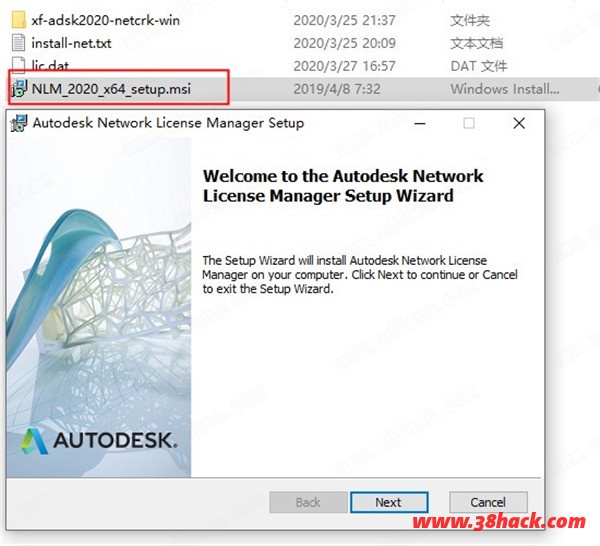Click the NLM_2020_x64_setup.msi installer icon
Image resolution: width=600 pixels, height=546 pixels.
pos(19,89)
